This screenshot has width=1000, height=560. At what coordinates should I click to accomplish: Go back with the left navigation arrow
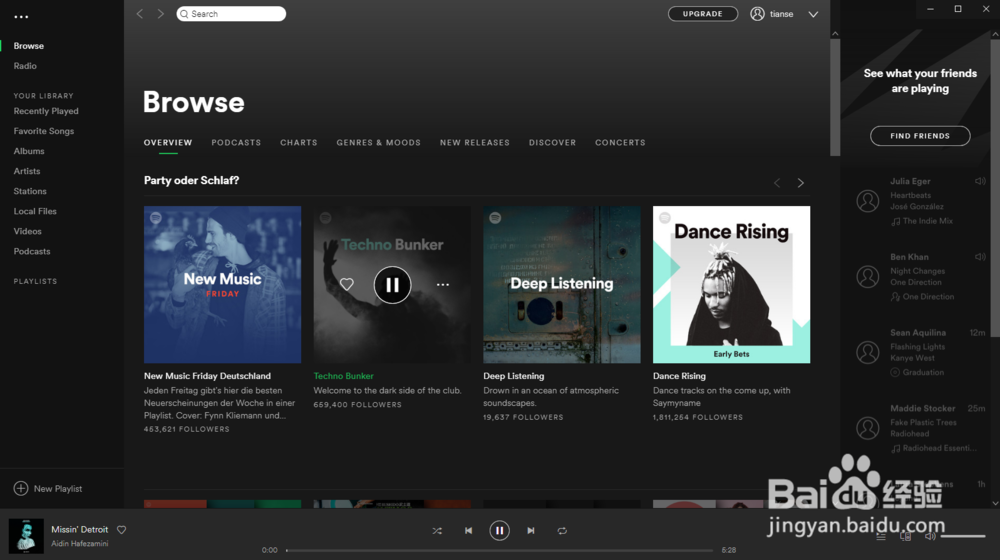click(x=140, y=13)
